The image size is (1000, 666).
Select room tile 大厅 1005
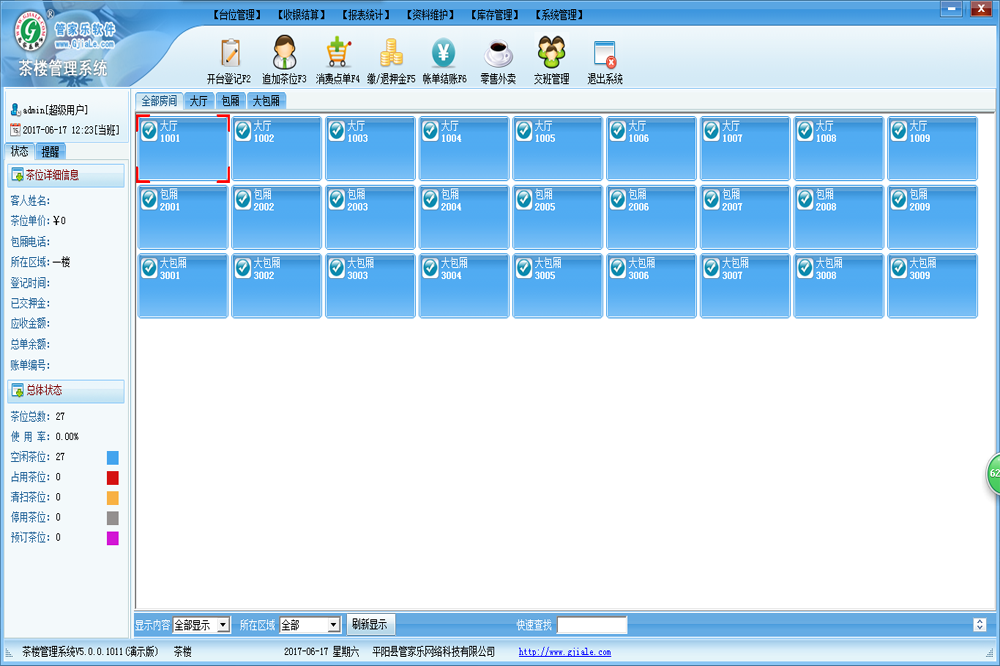point(557,149)
